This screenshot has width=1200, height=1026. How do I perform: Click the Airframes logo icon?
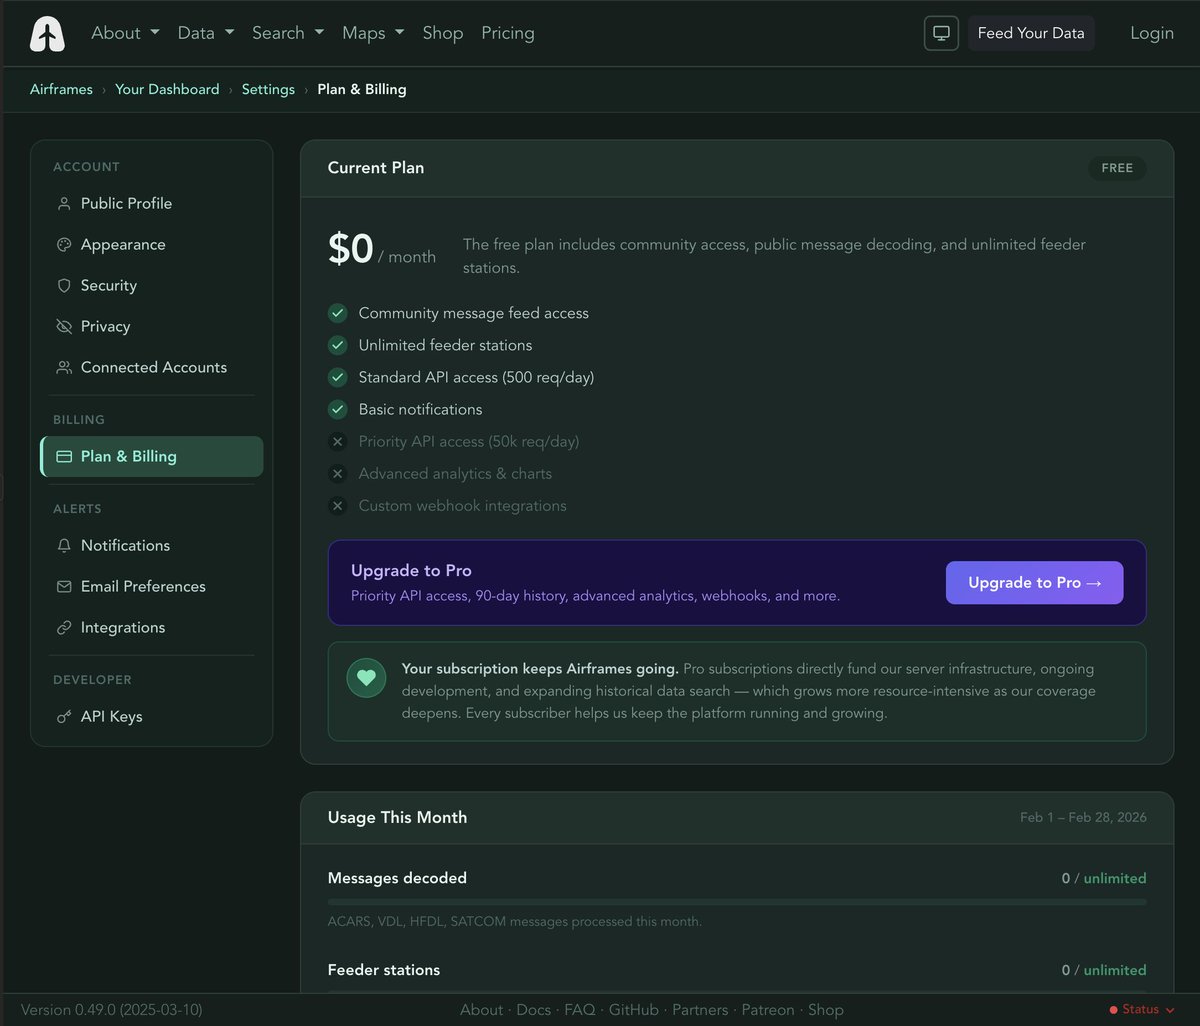point(47,34)
